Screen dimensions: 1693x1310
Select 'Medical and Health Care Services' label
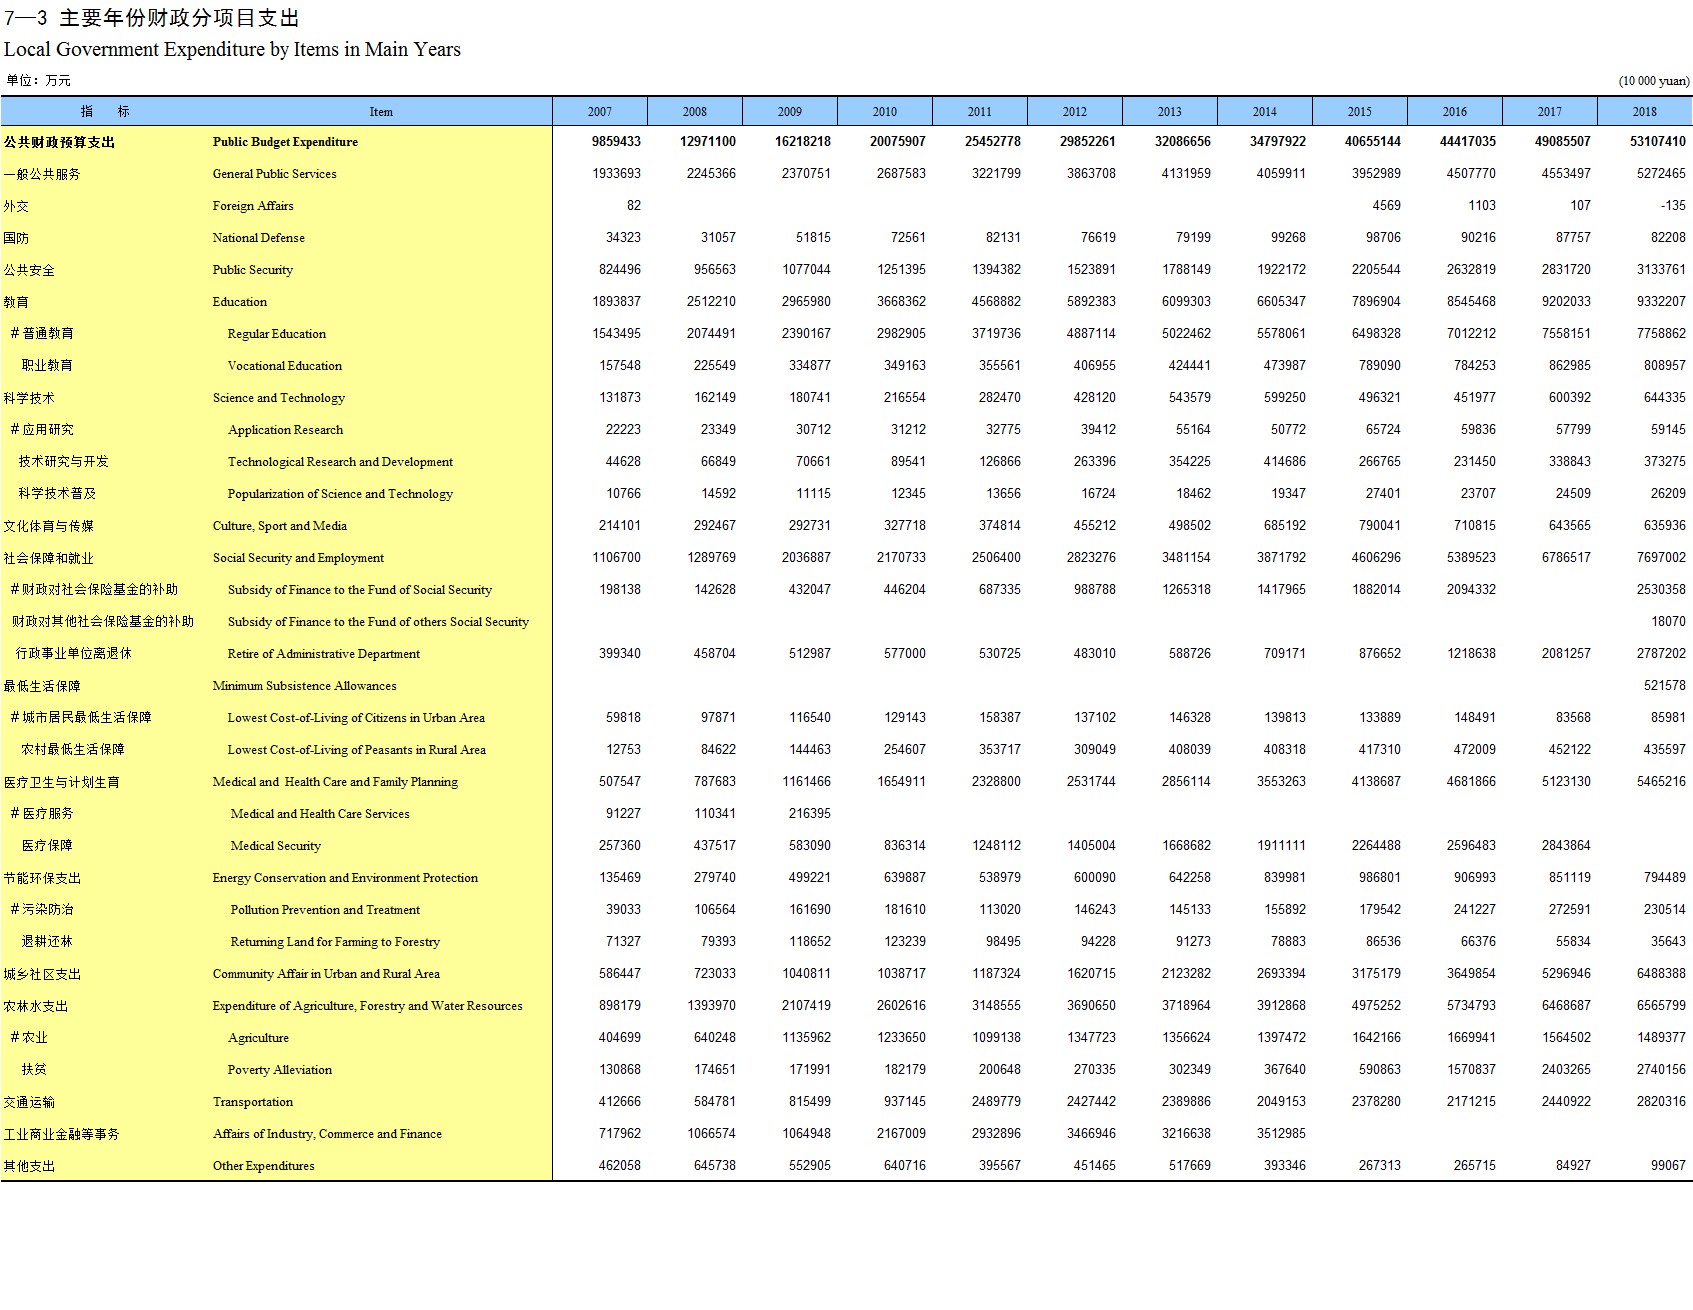tap(320, 814)
